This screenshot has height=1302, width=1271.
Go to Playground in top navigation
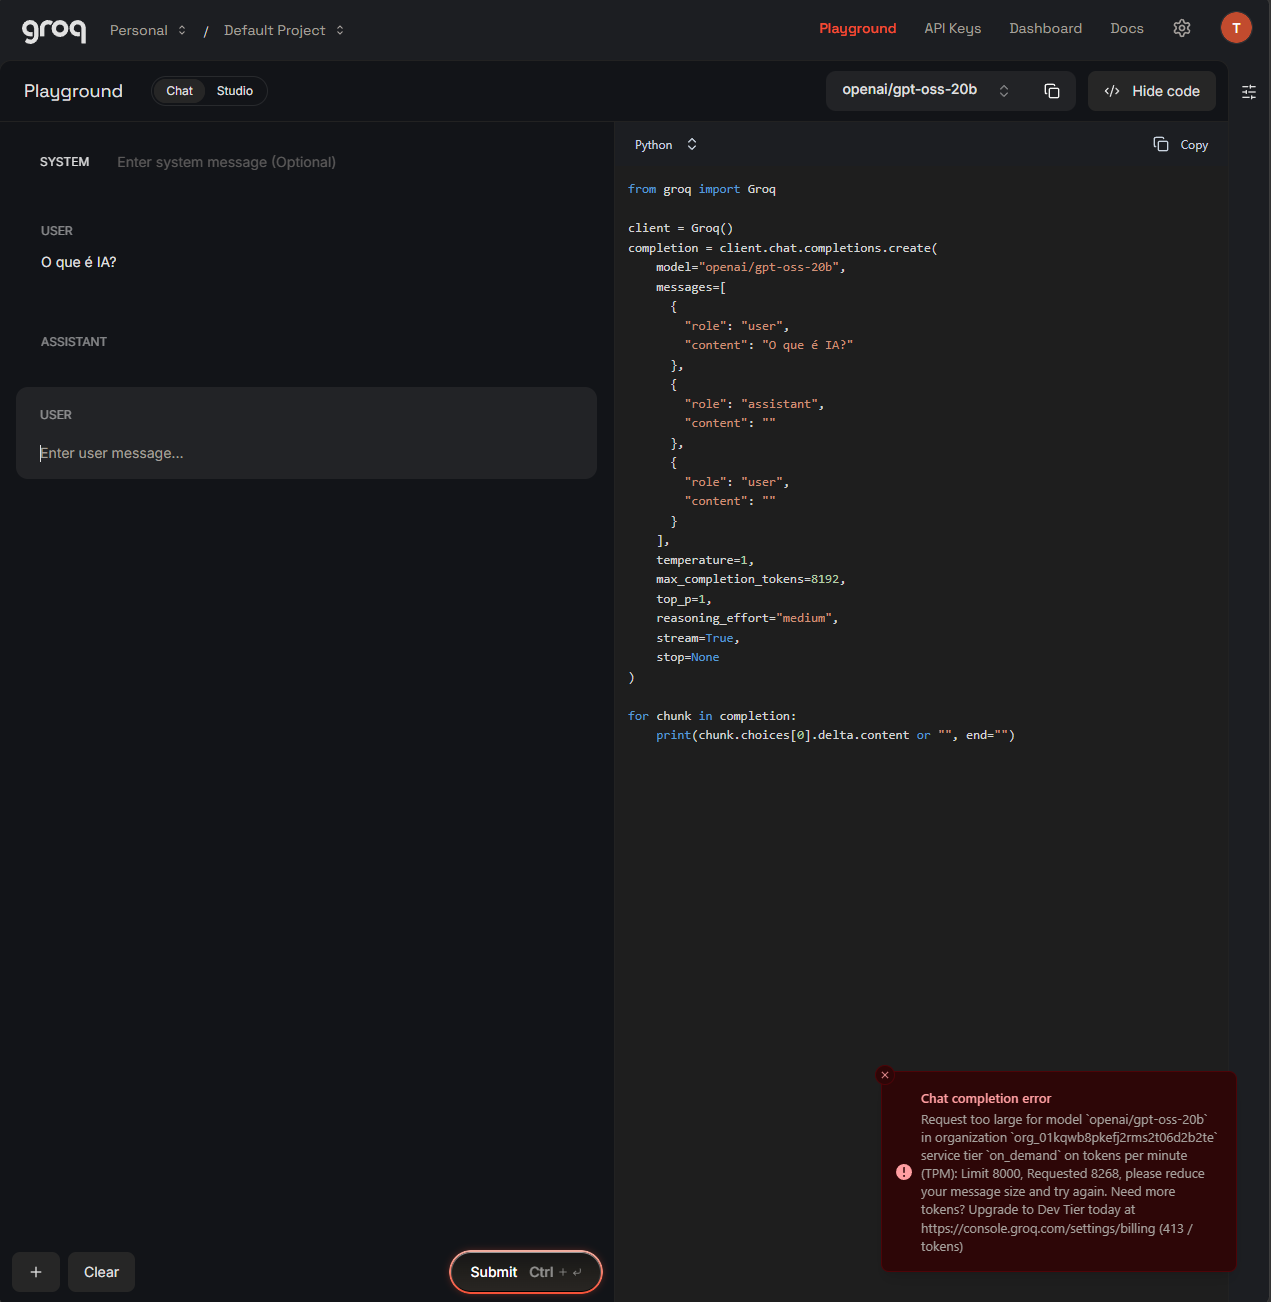pos(858,28)
